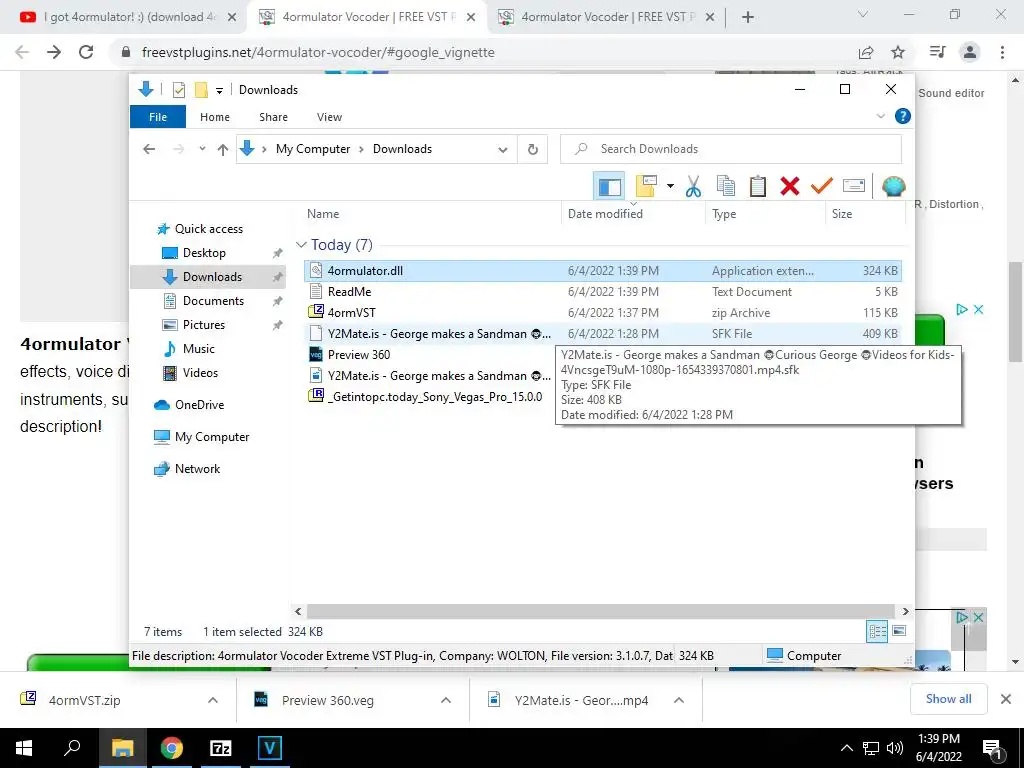The height and width of the screenshot is (768, 1024).
Task: Open the View ribbon tab
Action: point(329,117)
